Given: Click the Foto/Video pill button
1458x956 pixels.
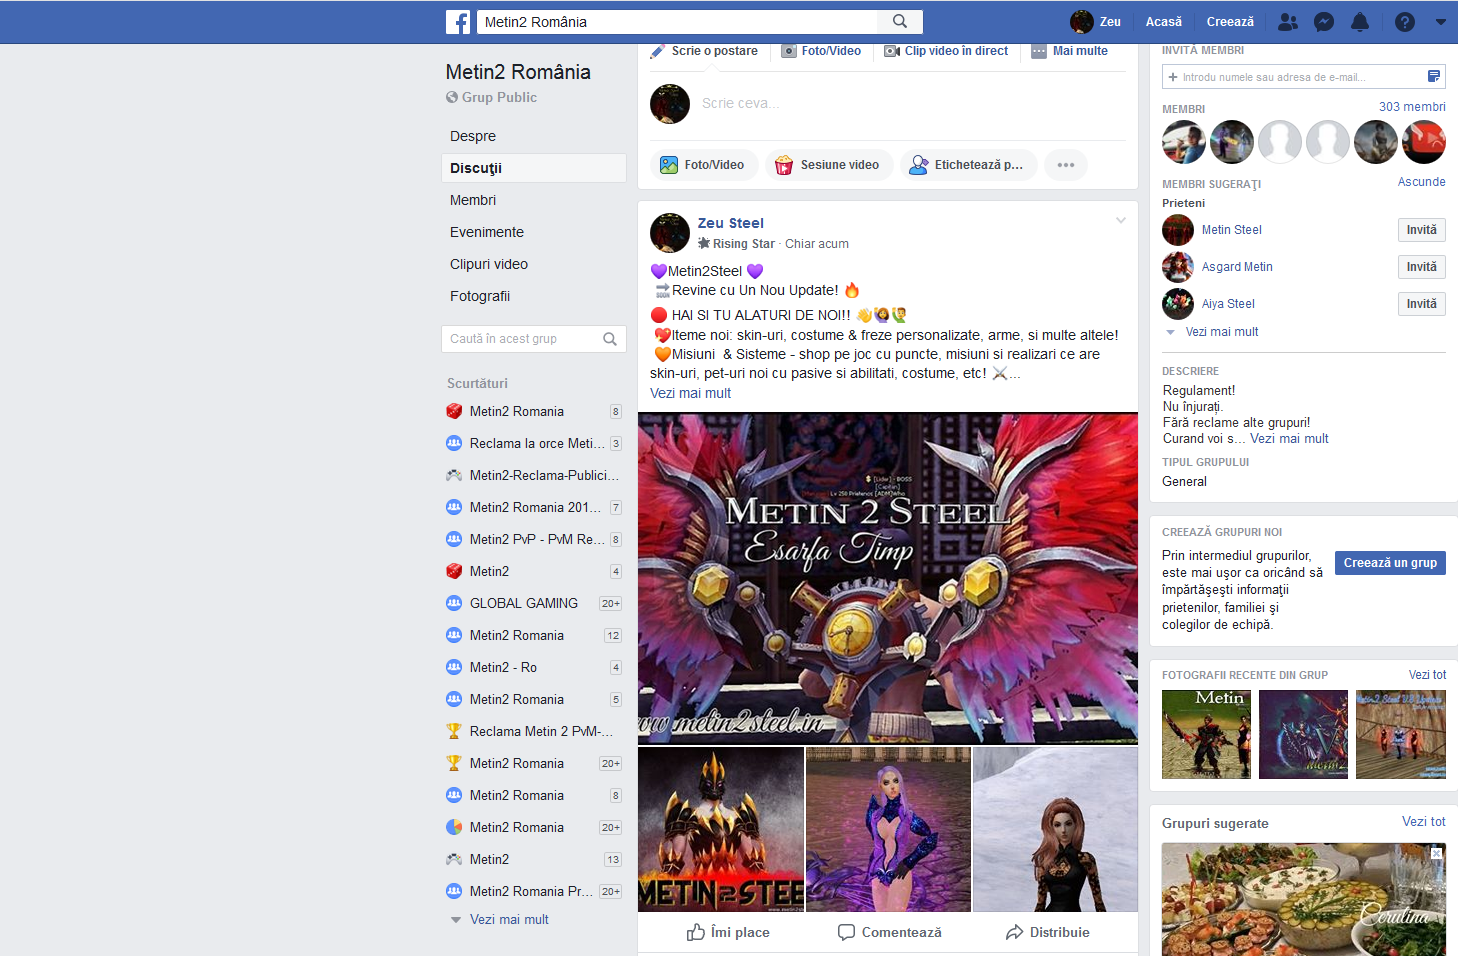Looking at the screenshot, I should (704, 165).
